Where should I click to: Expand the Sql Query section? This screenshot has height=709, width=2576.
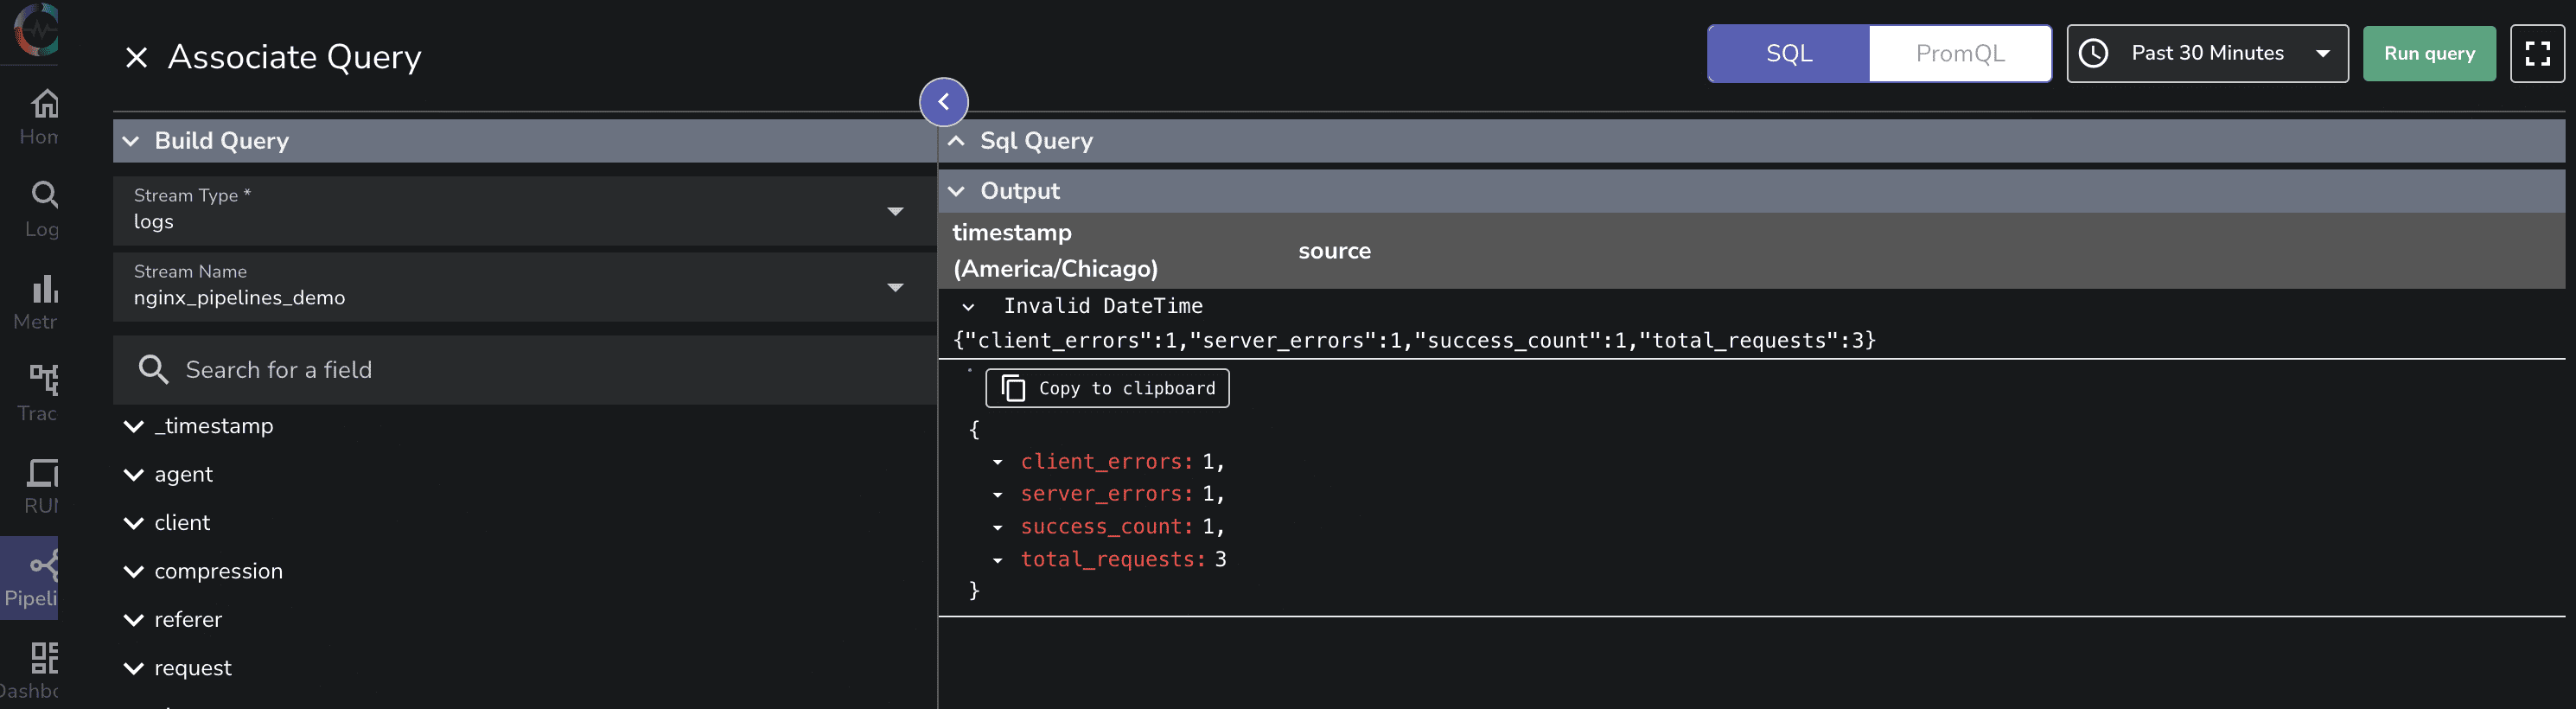coord(1751,141)
